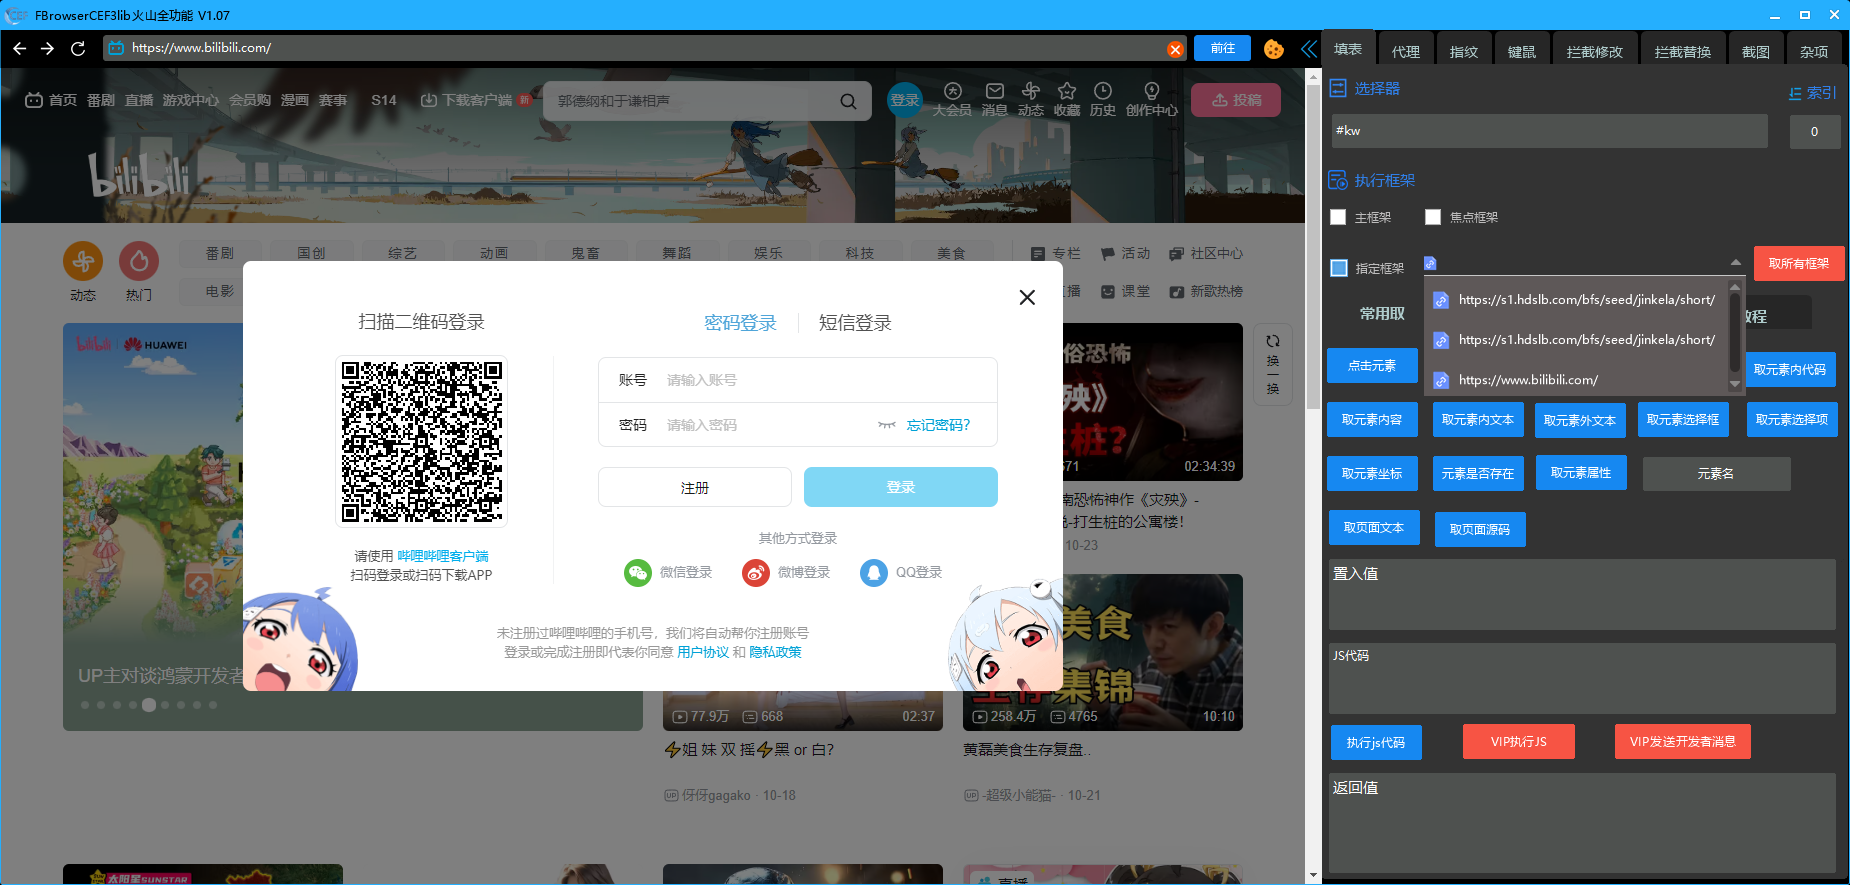The height and width of the screenshot is (885, 1850).
Task: Check the 焦点框架 checkbox
Action: 1433,217
